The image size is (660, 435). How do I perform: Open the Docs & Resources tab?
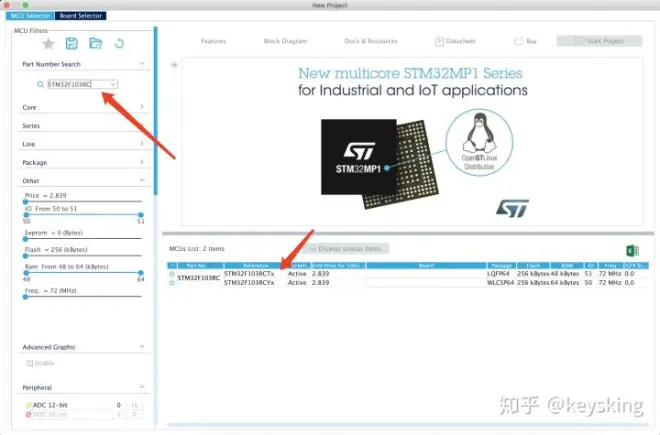coord(371,41)
